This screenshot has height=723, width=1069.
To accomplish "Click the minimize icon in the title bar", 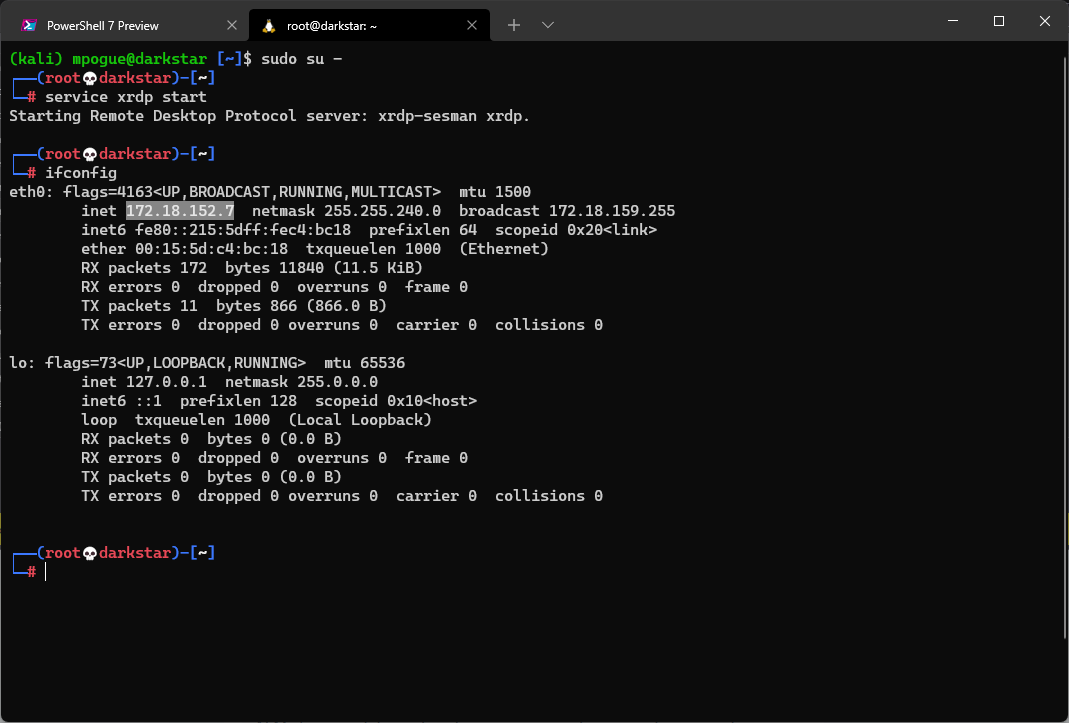I will [952, 20].
